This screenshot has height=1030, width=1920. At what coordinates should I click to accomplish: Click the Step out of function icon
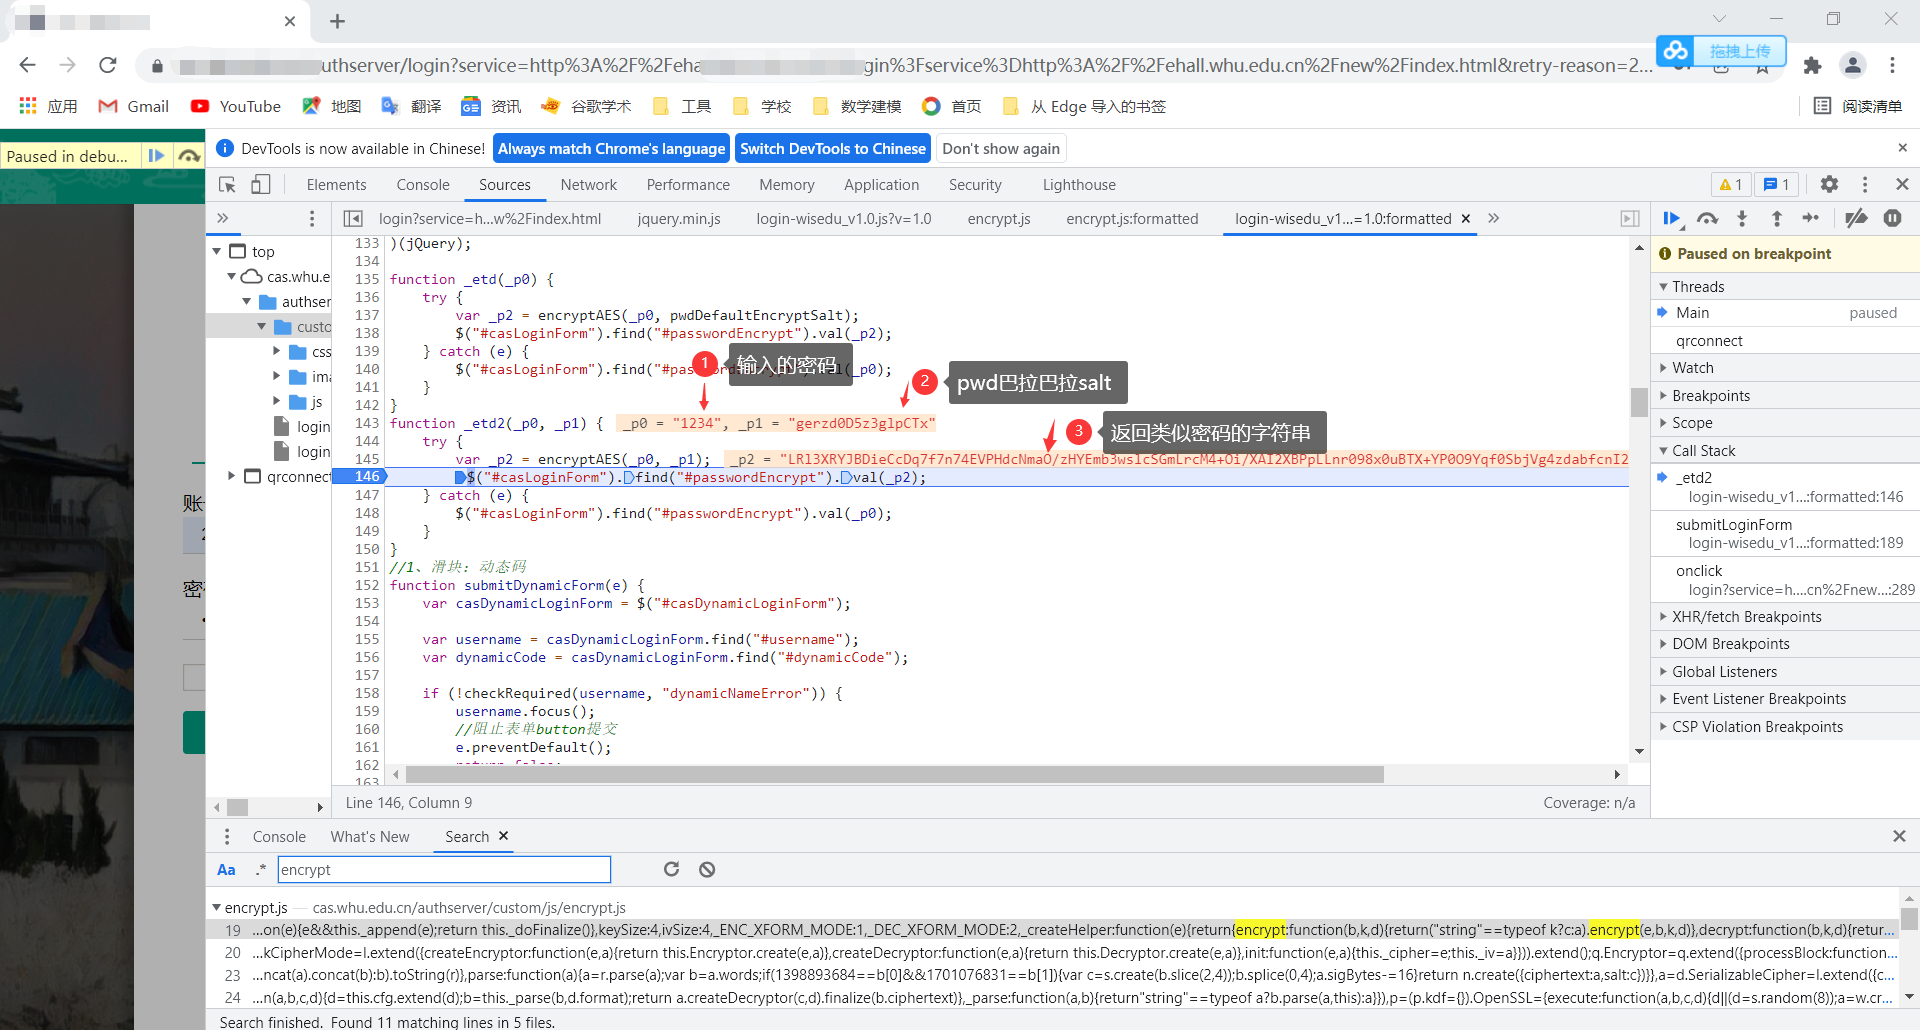(x=1777, y=218)
